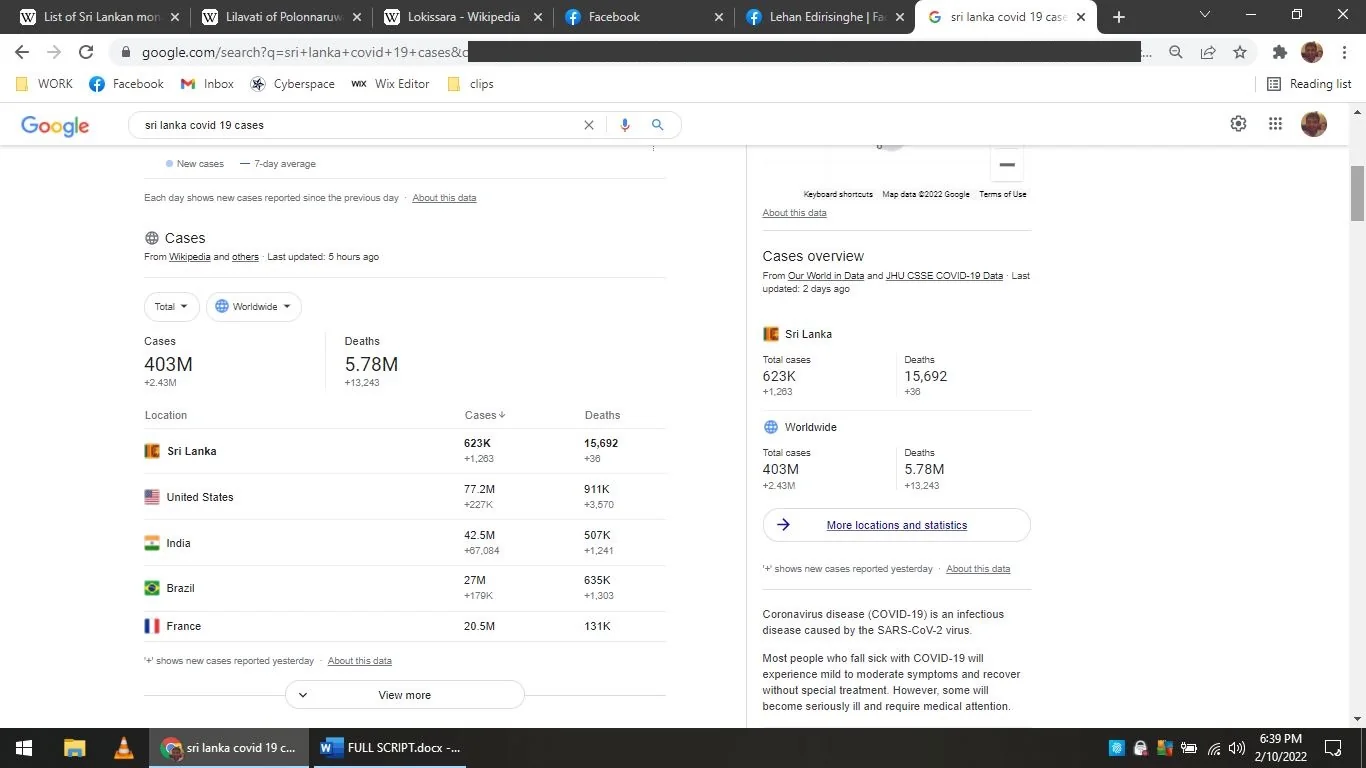Zoom out the map with the minus button
Viewport: 1366px width, 768px height.
click(1007, 165)
